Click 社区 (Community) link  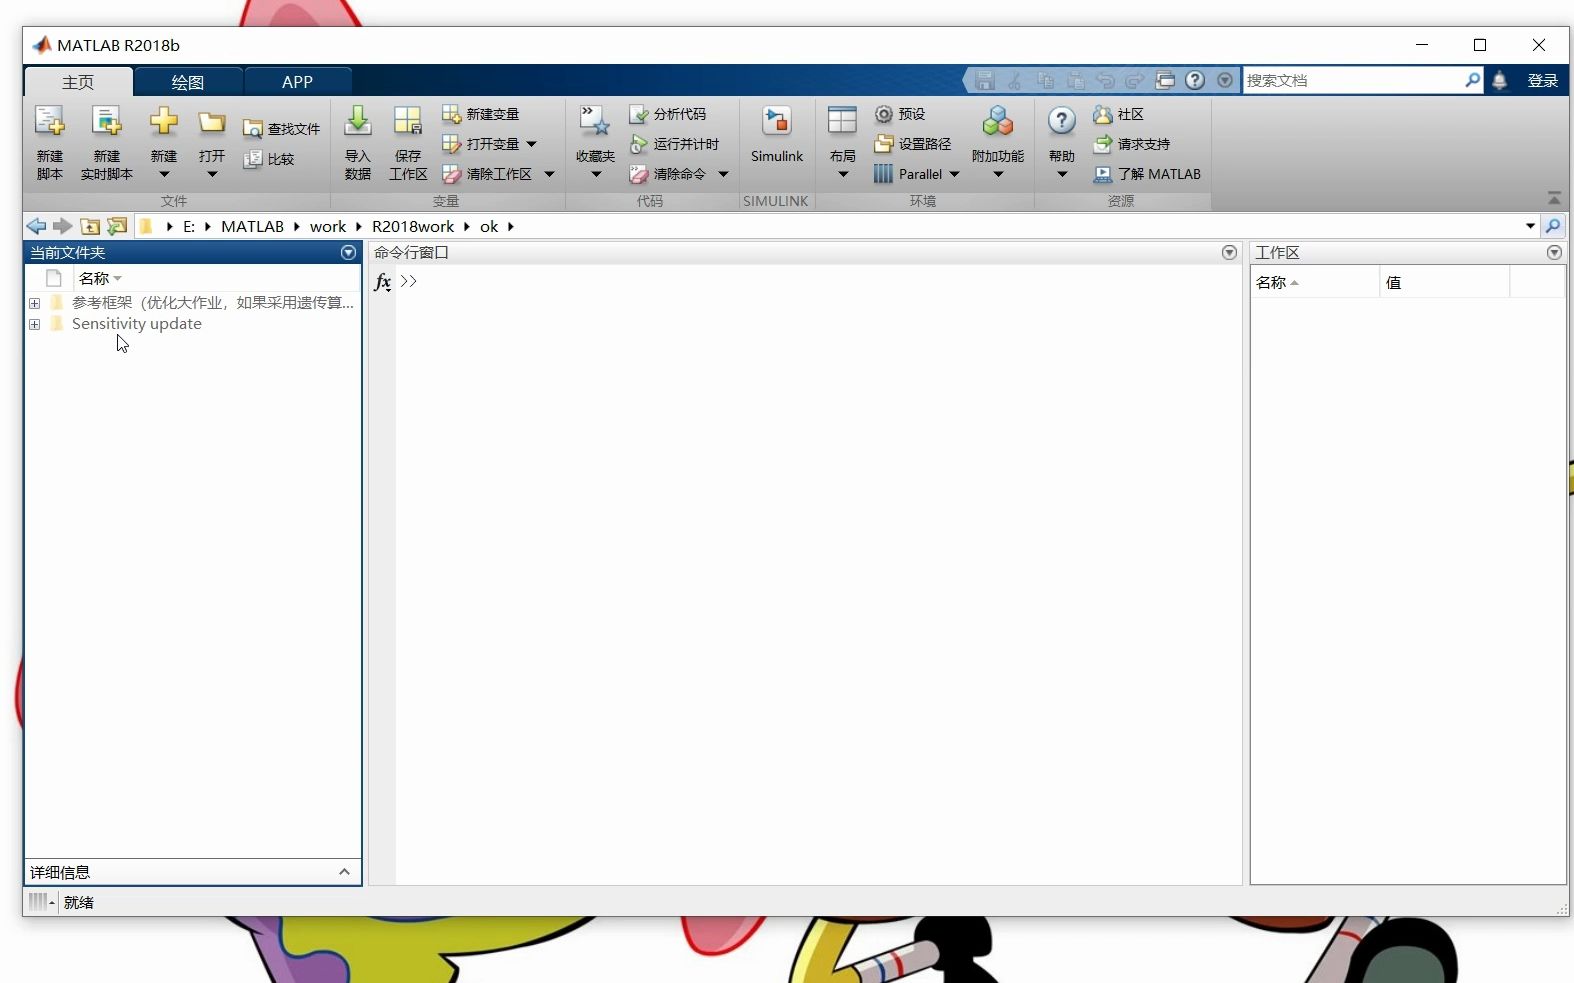(1119, 114)
